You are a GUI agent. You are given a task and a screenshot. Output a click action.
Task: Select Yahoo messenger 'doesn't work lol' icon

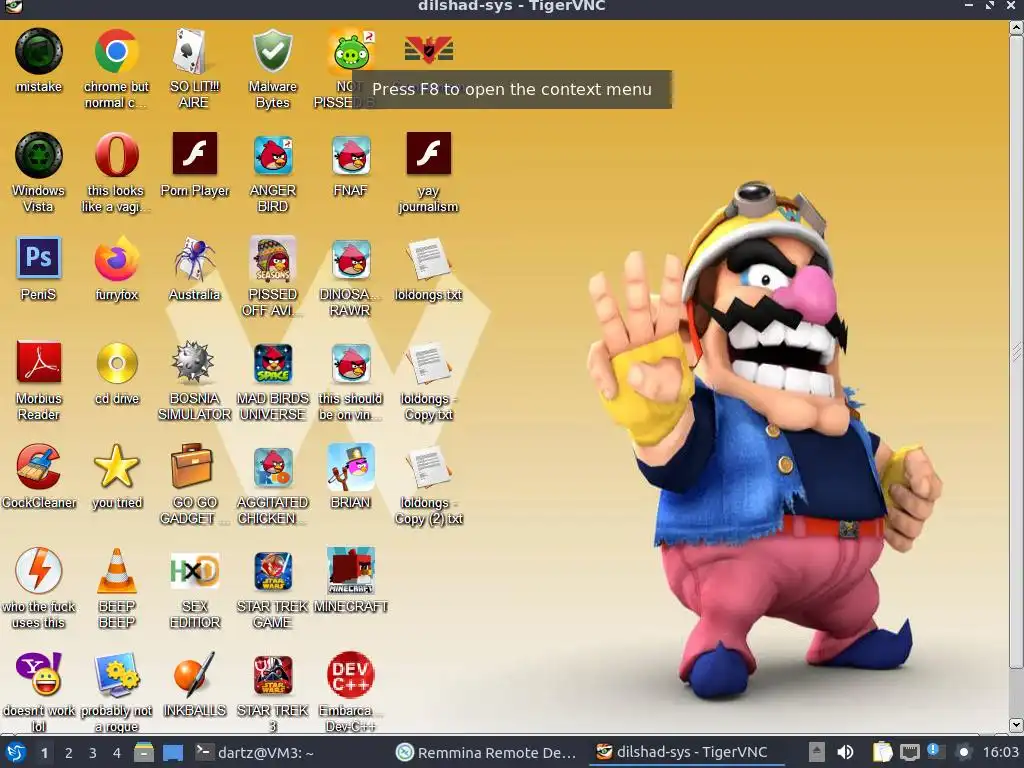(x=39, y=674)
